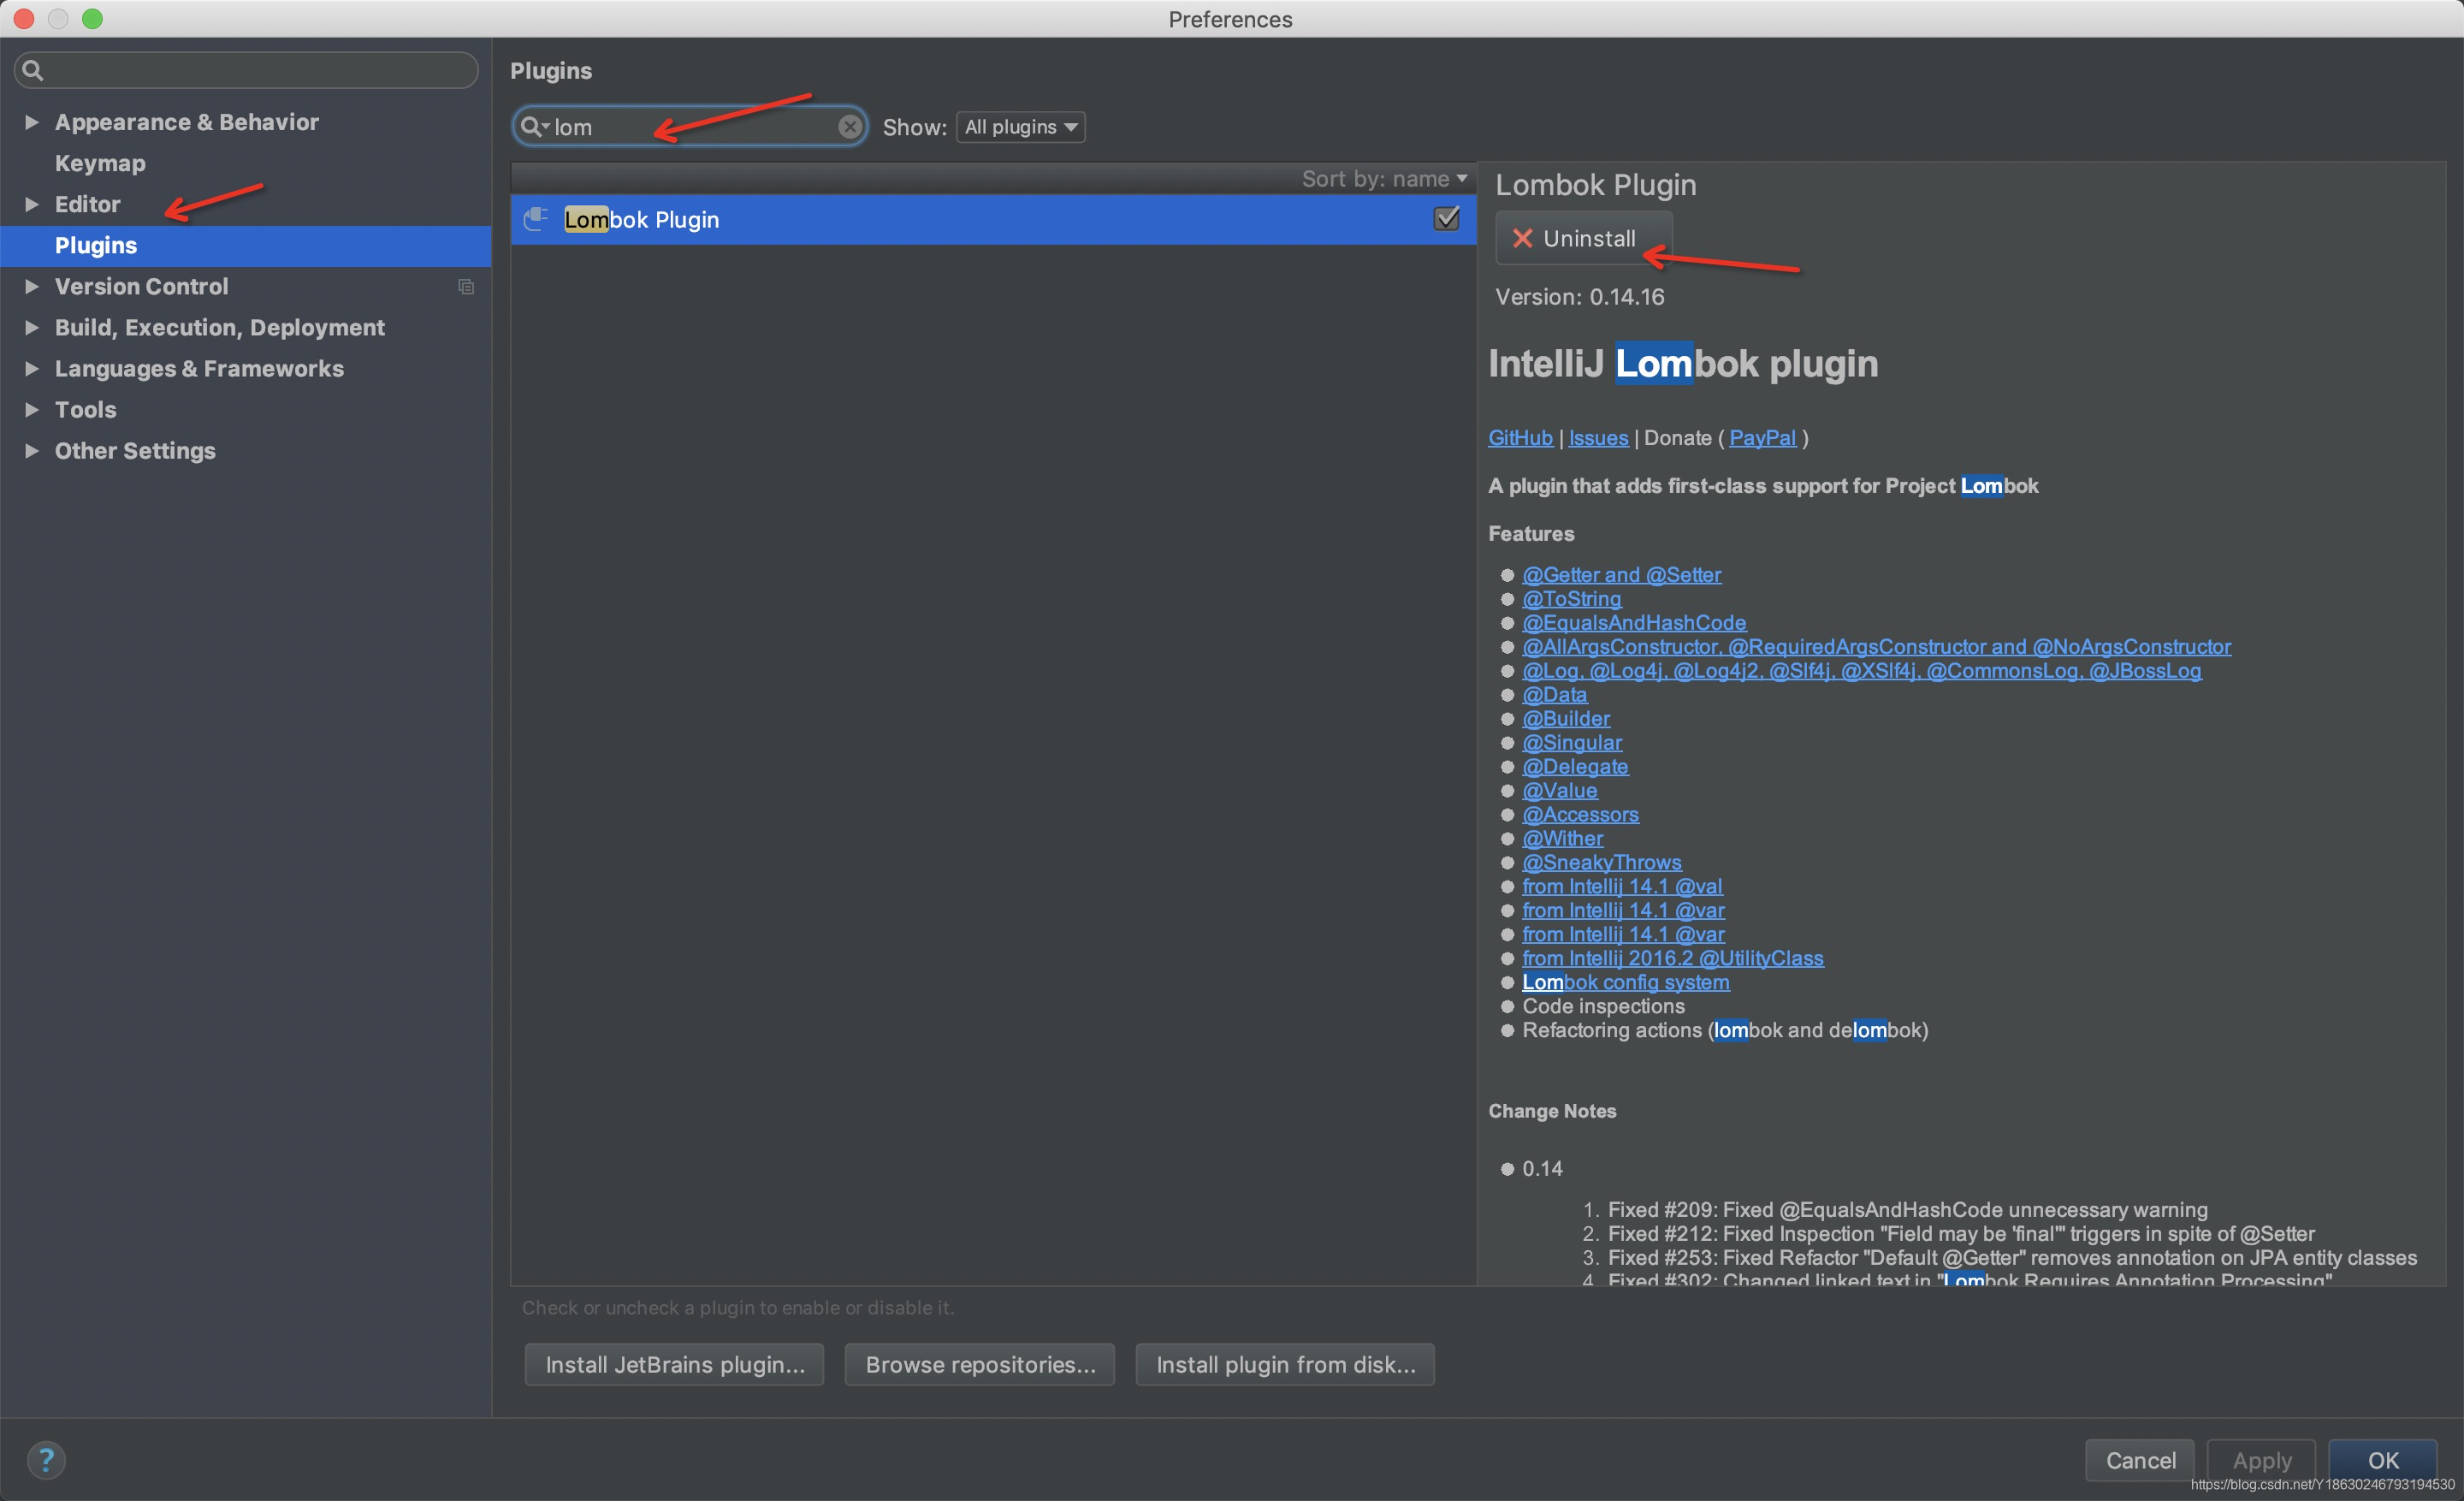Click Install plugin from disk button
Viewport: 2464px width, 1501px height.
tap(1285, 1364)
